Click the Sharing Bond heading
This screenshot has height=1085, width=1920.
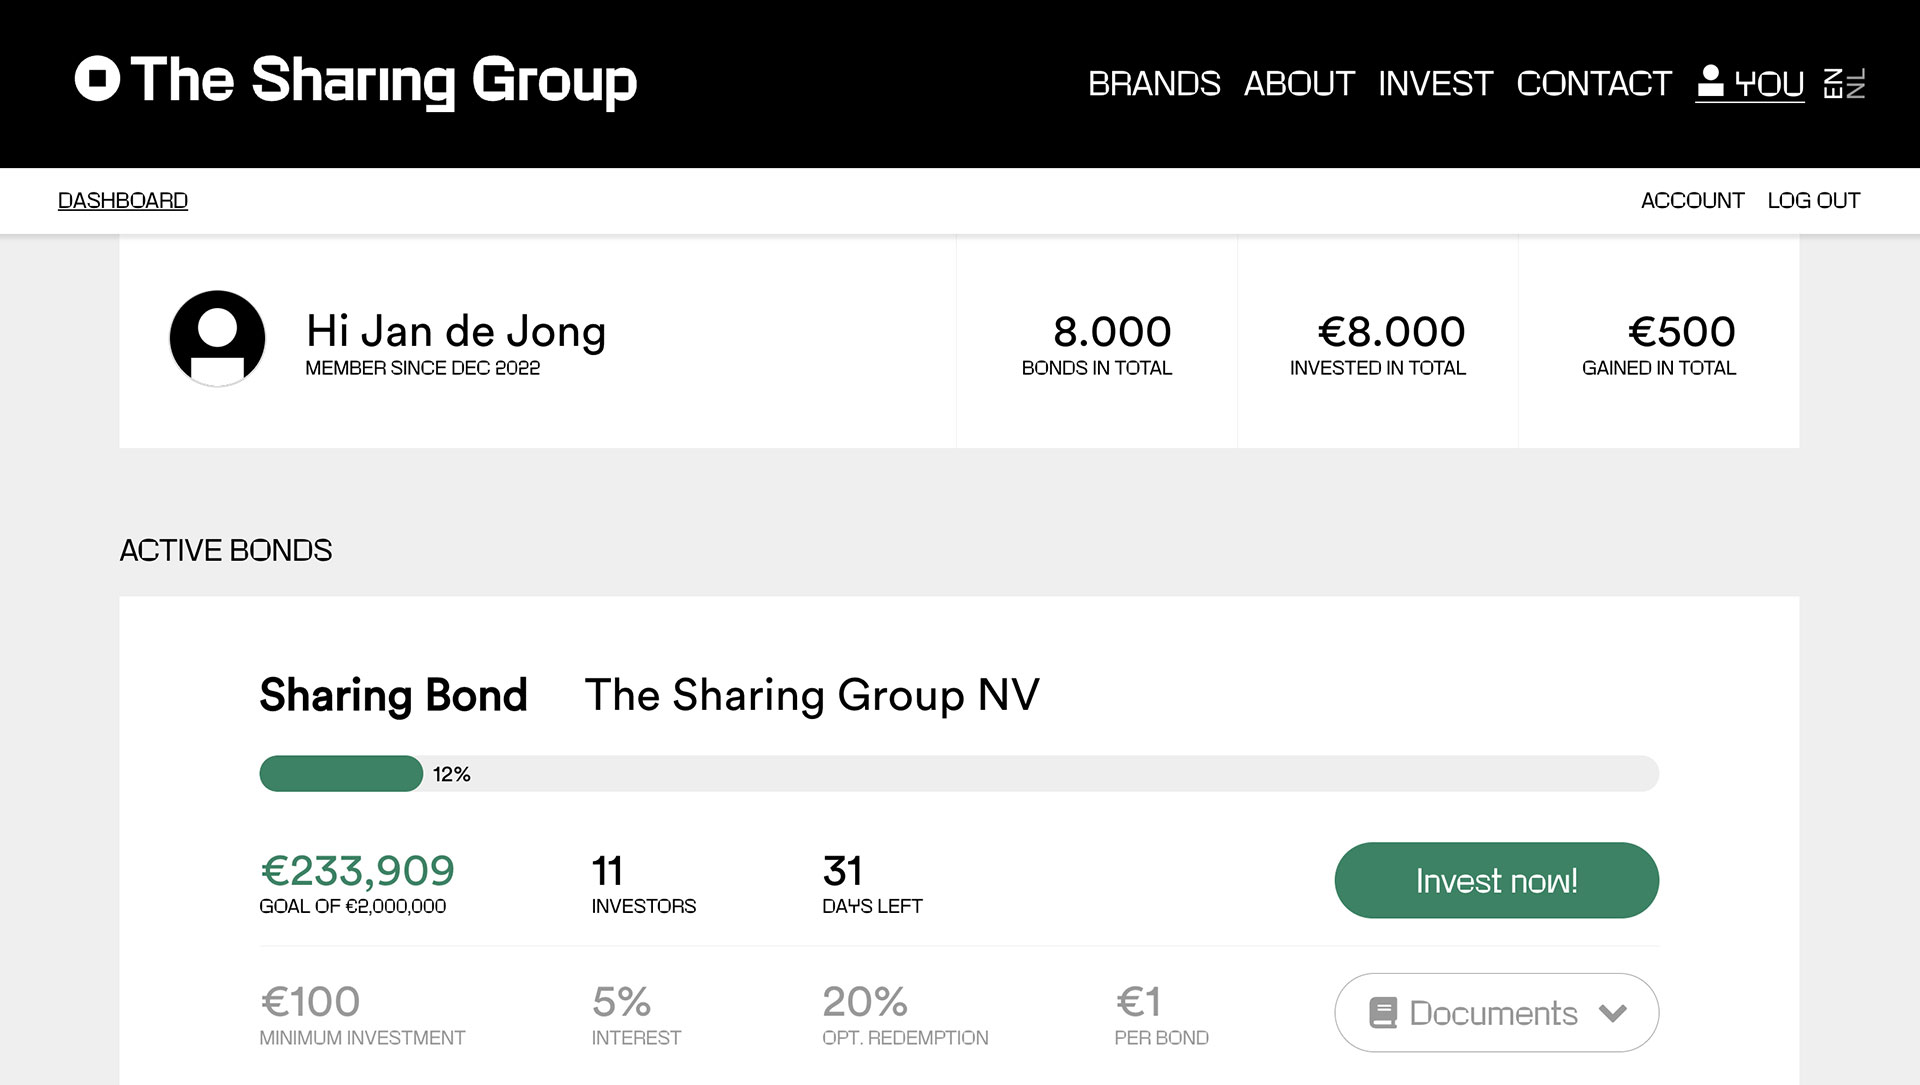[x=393, y=695]
